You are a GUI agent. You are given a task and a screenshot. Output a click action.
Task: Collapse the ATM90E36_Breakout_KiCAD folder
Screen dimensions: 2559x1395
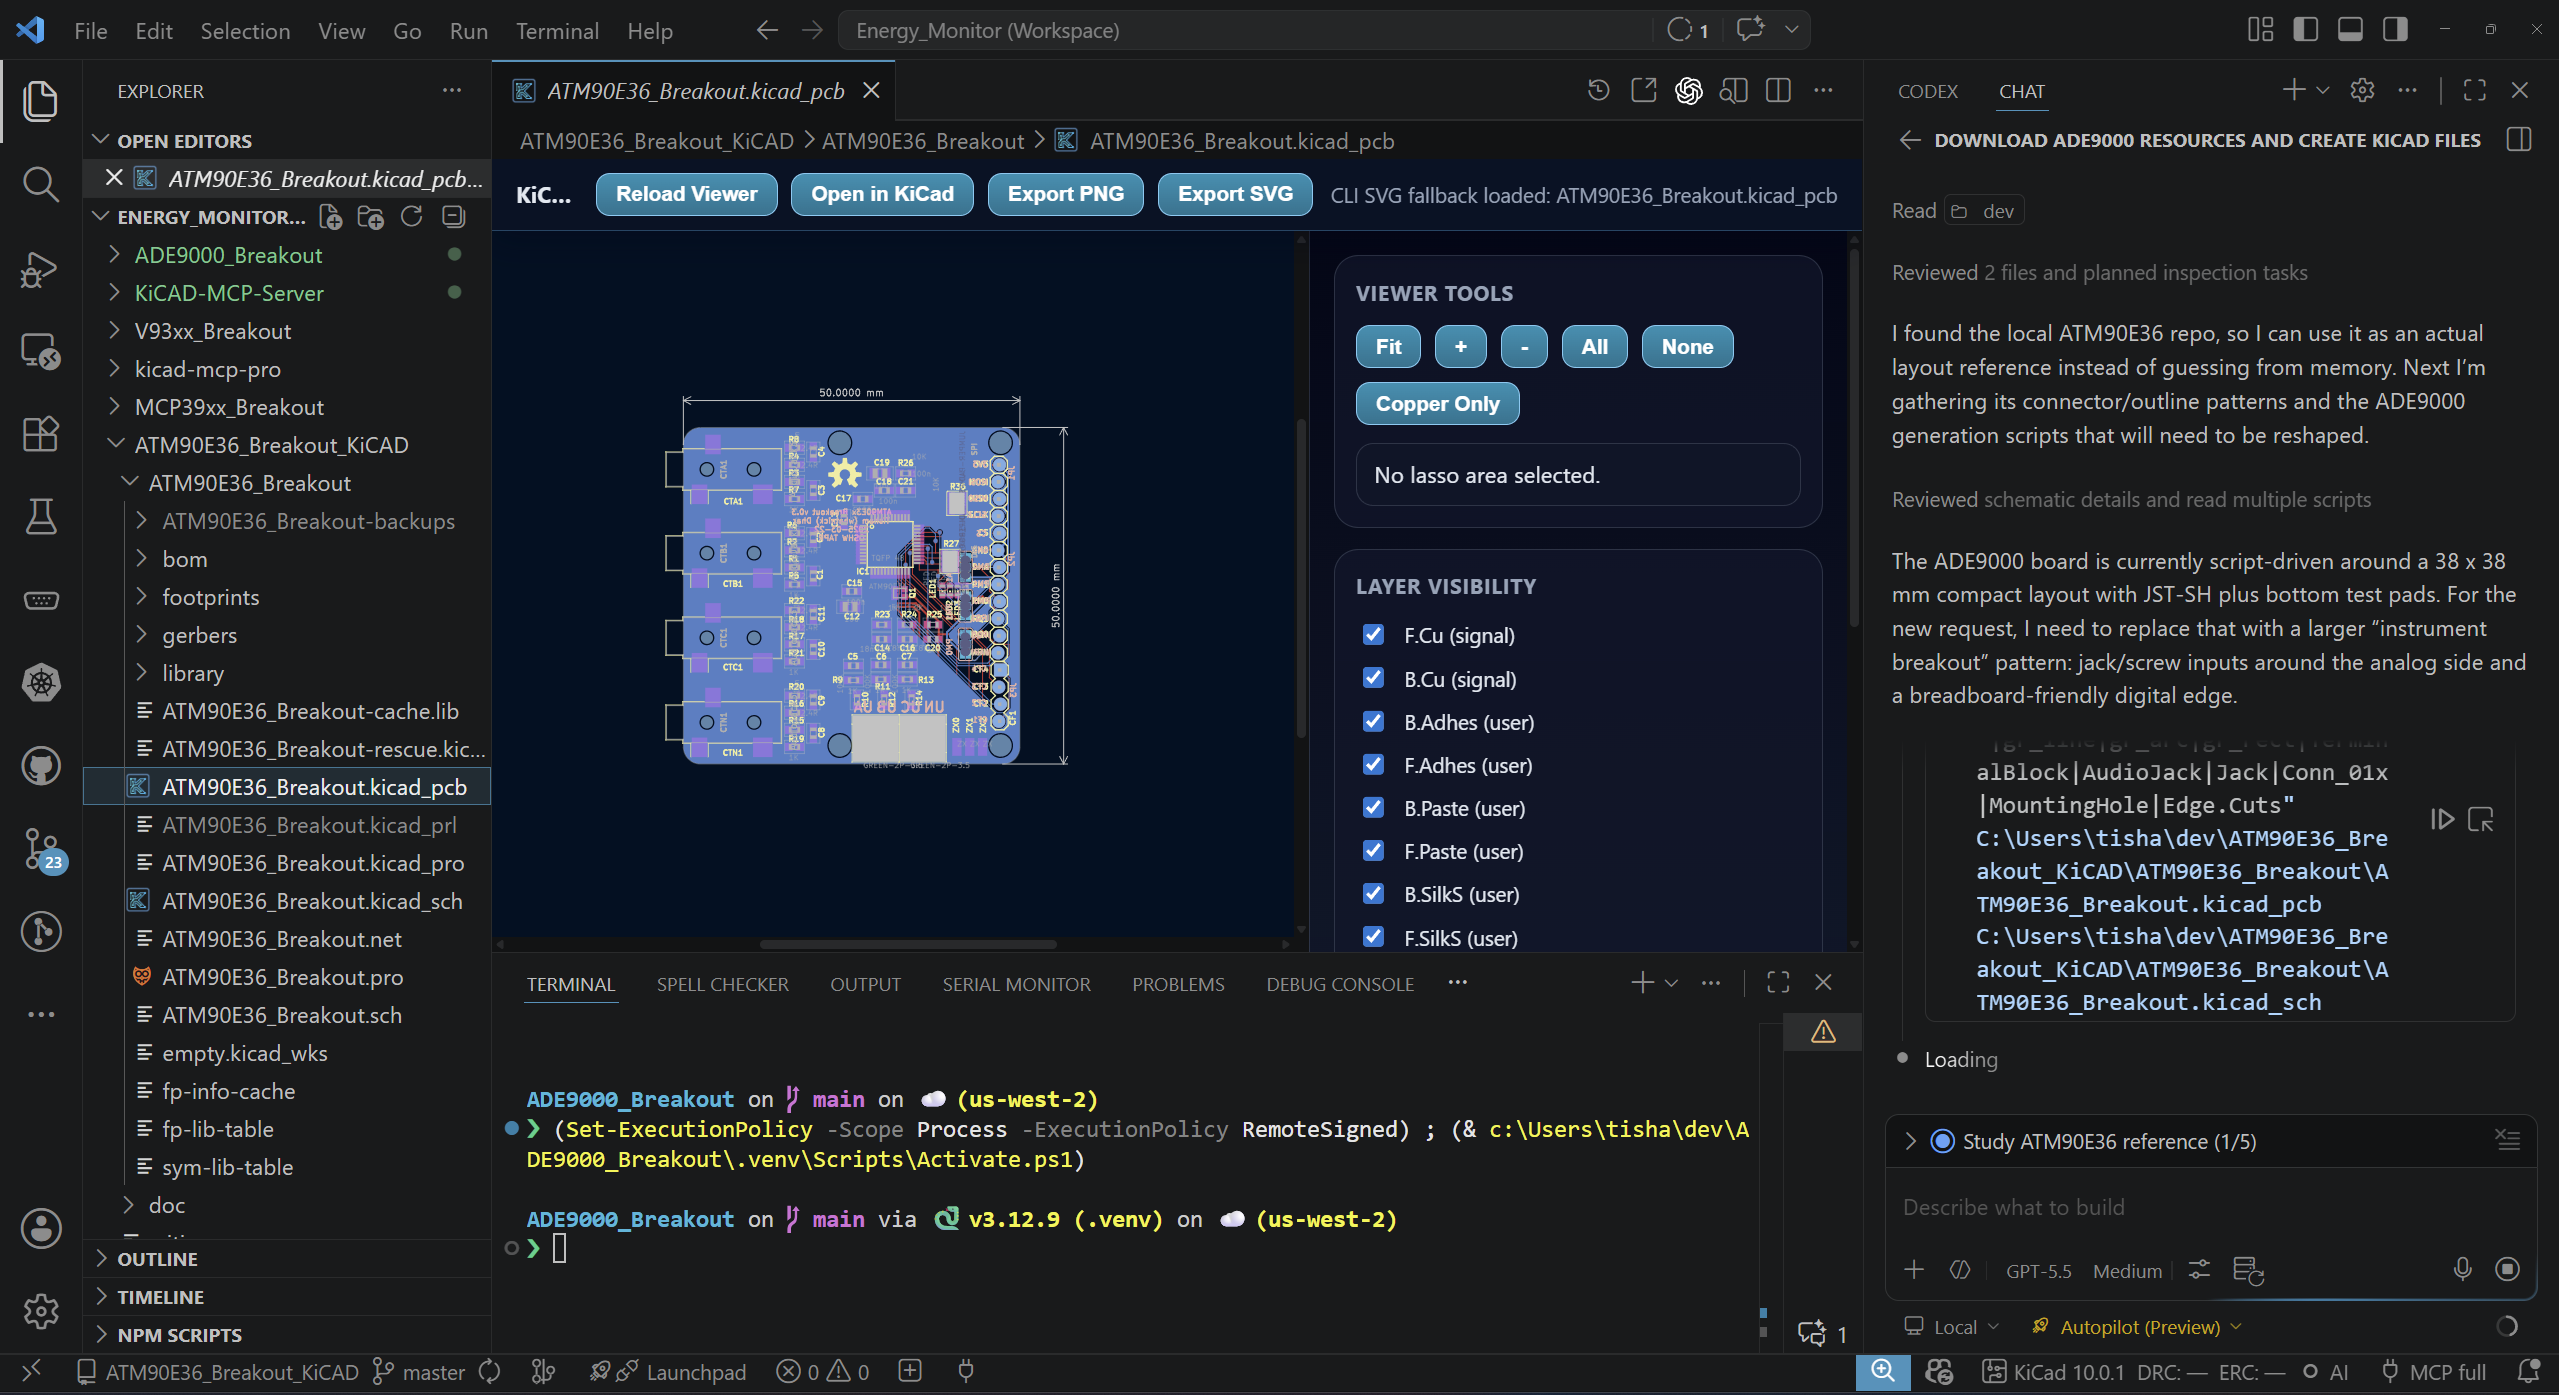click(271, 445)
